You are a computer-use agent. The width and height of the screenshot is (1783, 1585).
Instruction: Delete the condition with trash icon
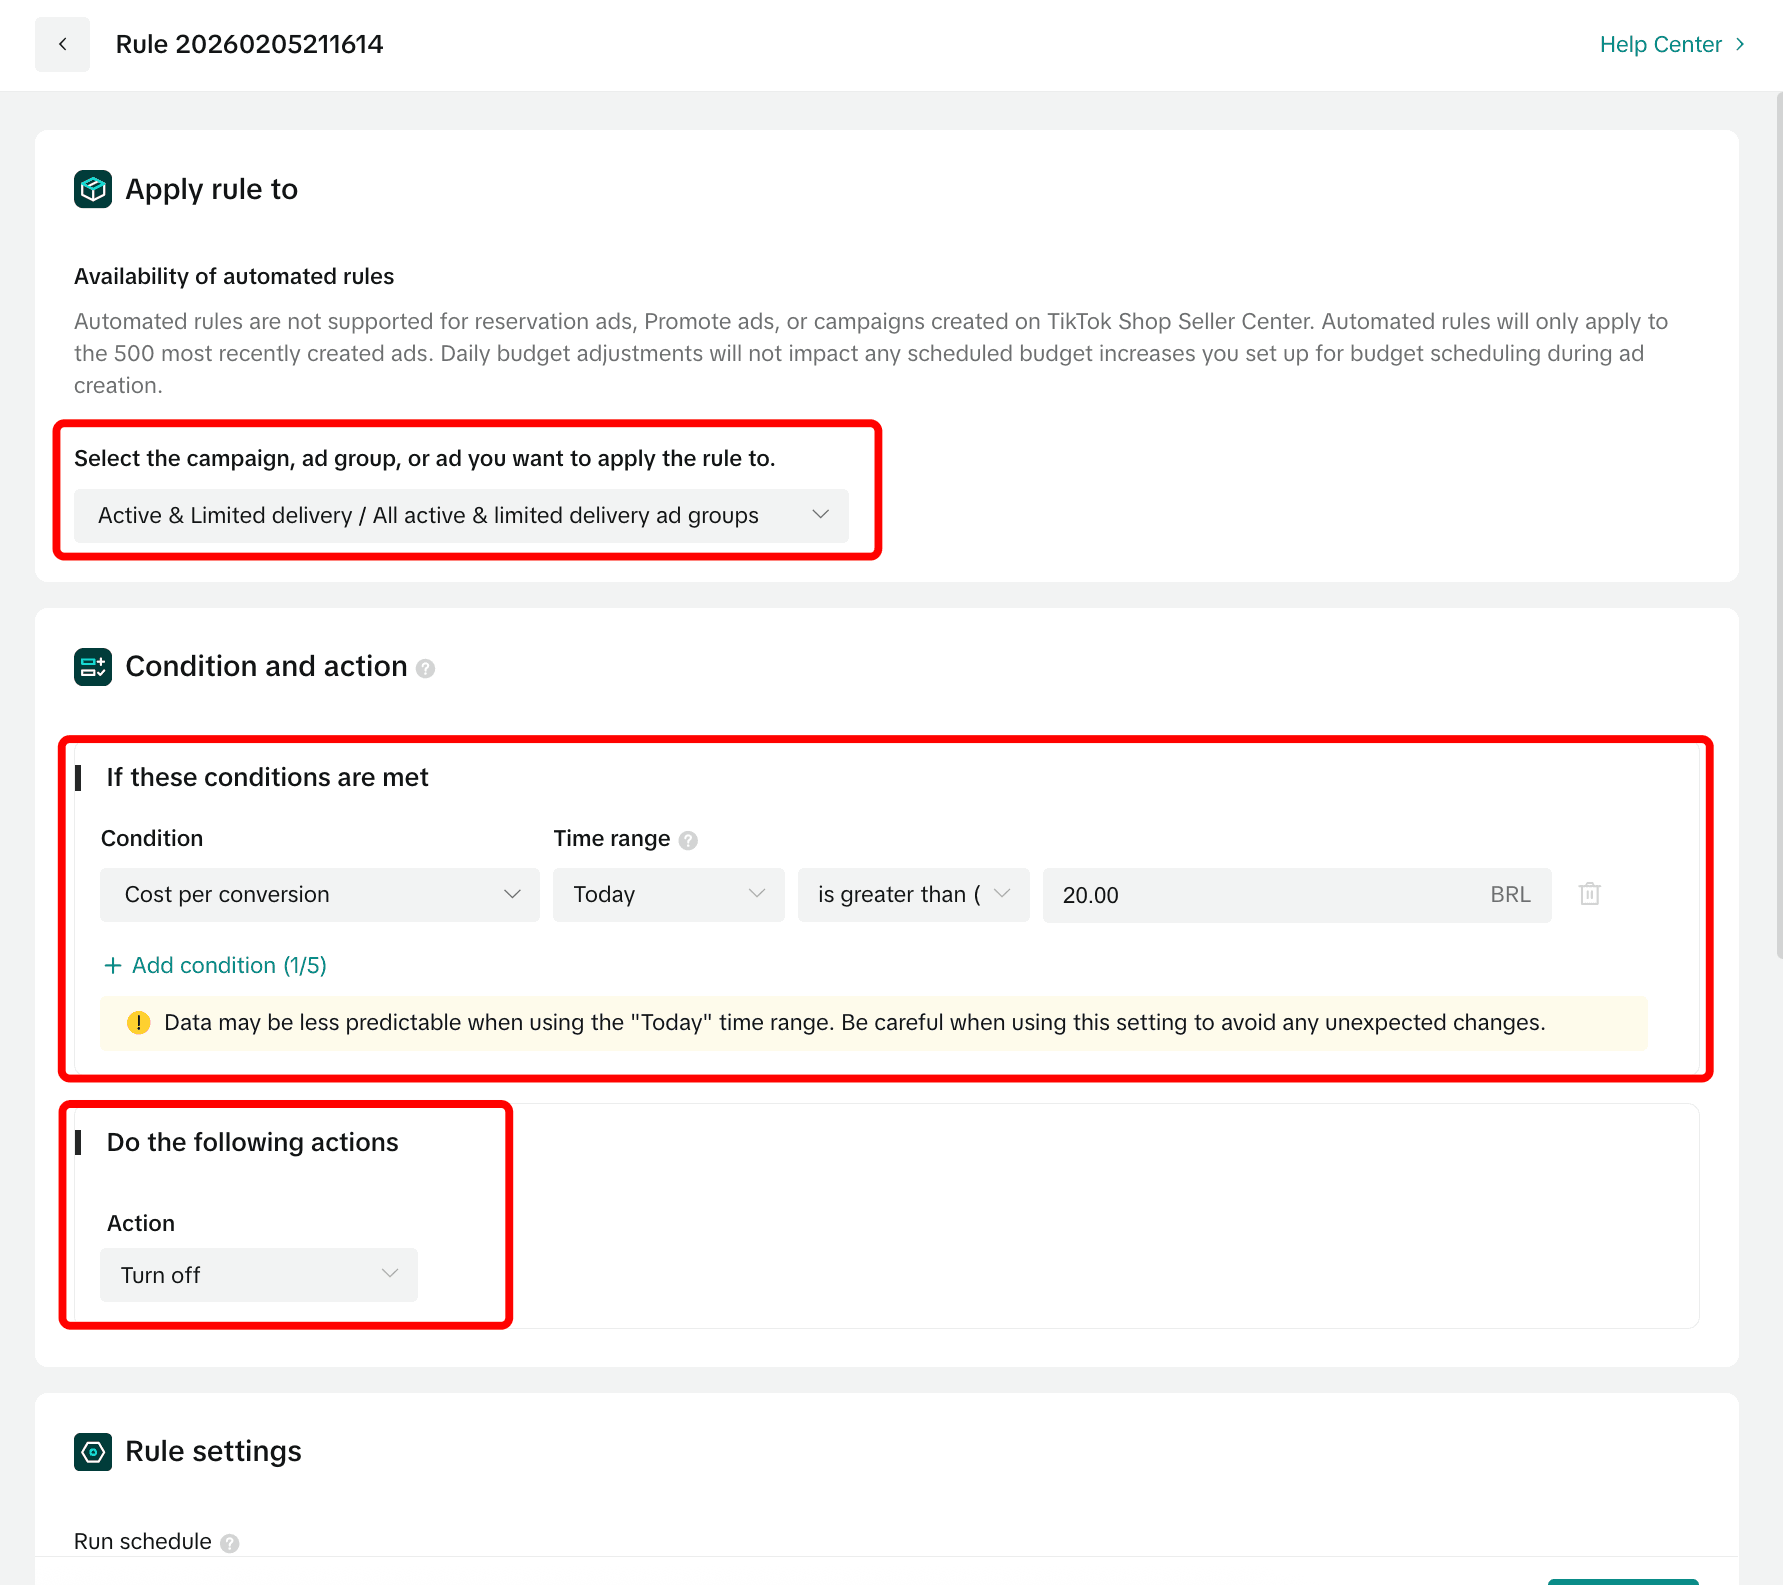pyautogui.click(x=1589, y=894)
